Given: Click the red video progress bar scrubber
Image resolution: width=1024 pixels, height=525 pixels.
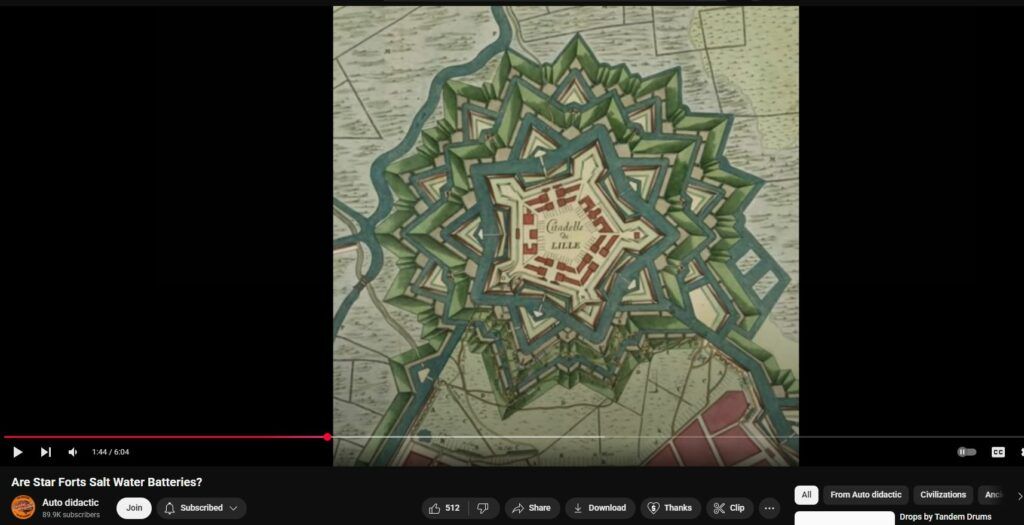Looking at the screenshot, I should [x=327, y=437].
